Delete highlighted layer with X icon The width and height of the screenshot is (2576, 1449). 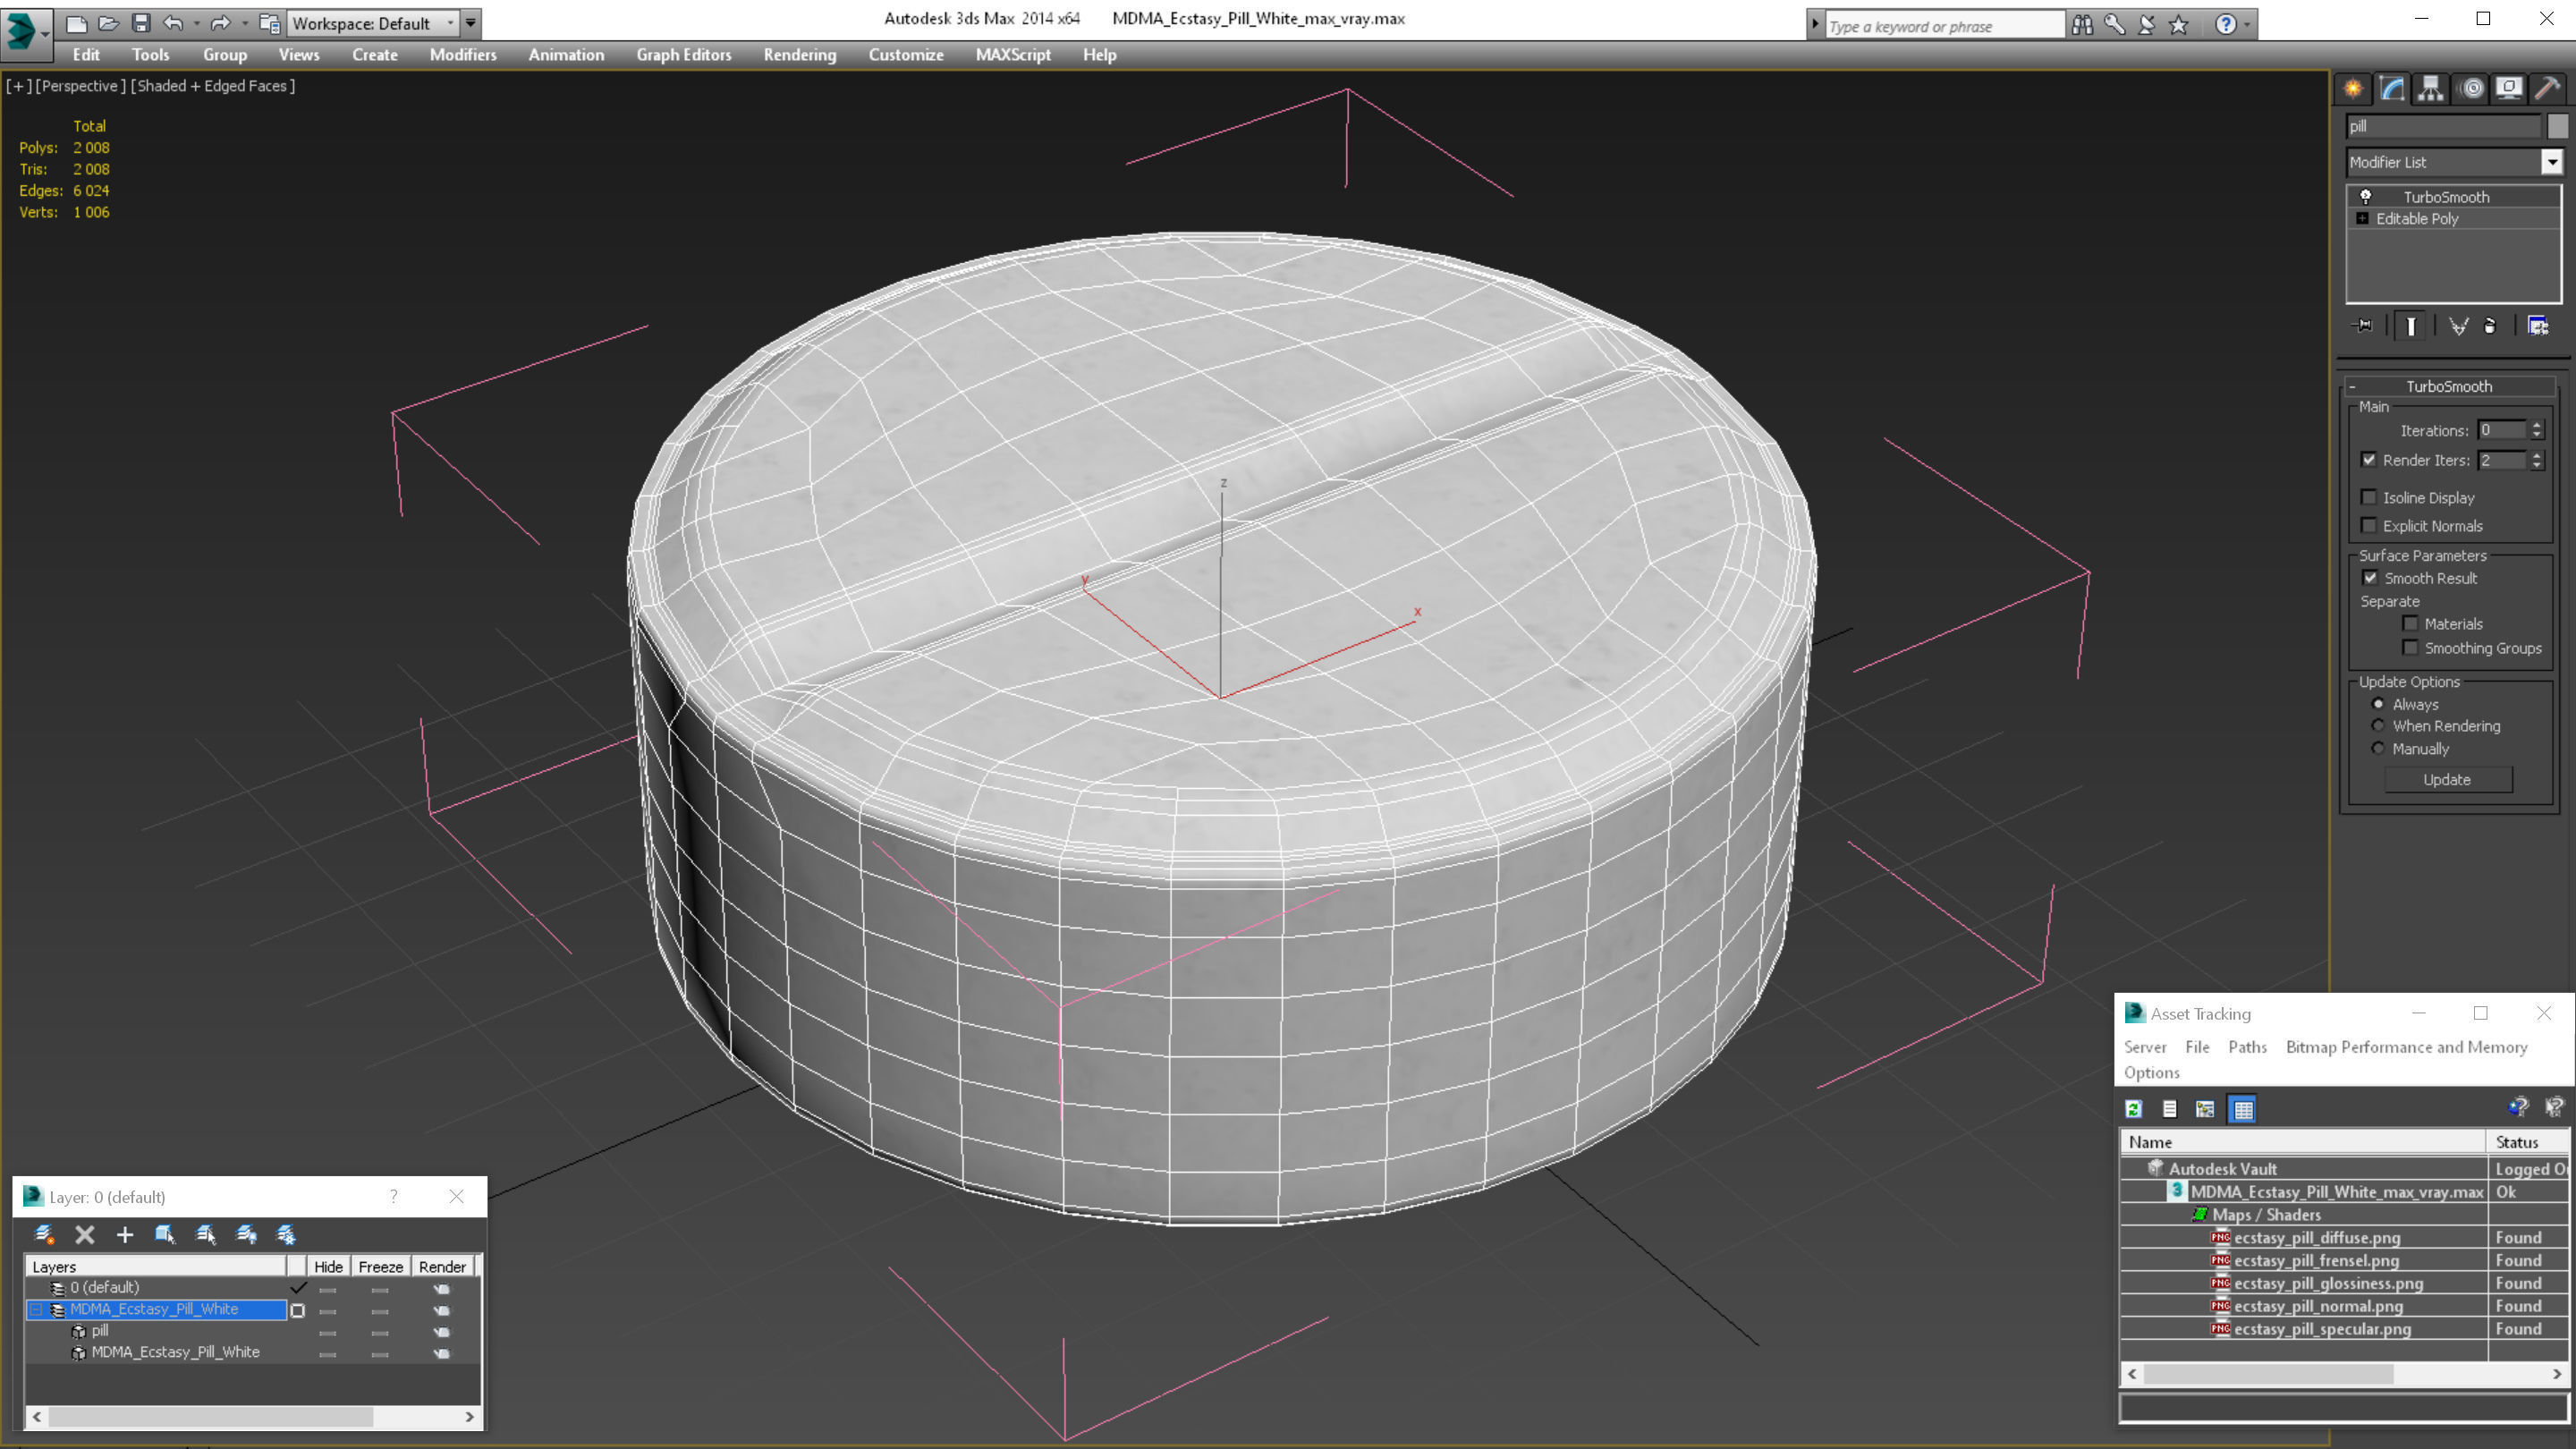[85, 1234]
